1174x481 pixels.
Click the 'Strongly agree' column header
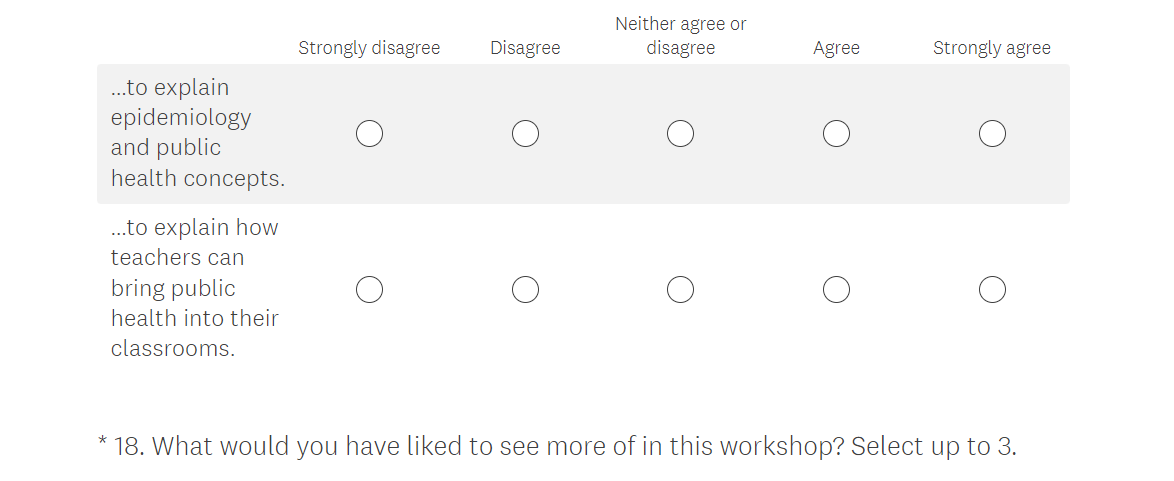coord(992,48)
